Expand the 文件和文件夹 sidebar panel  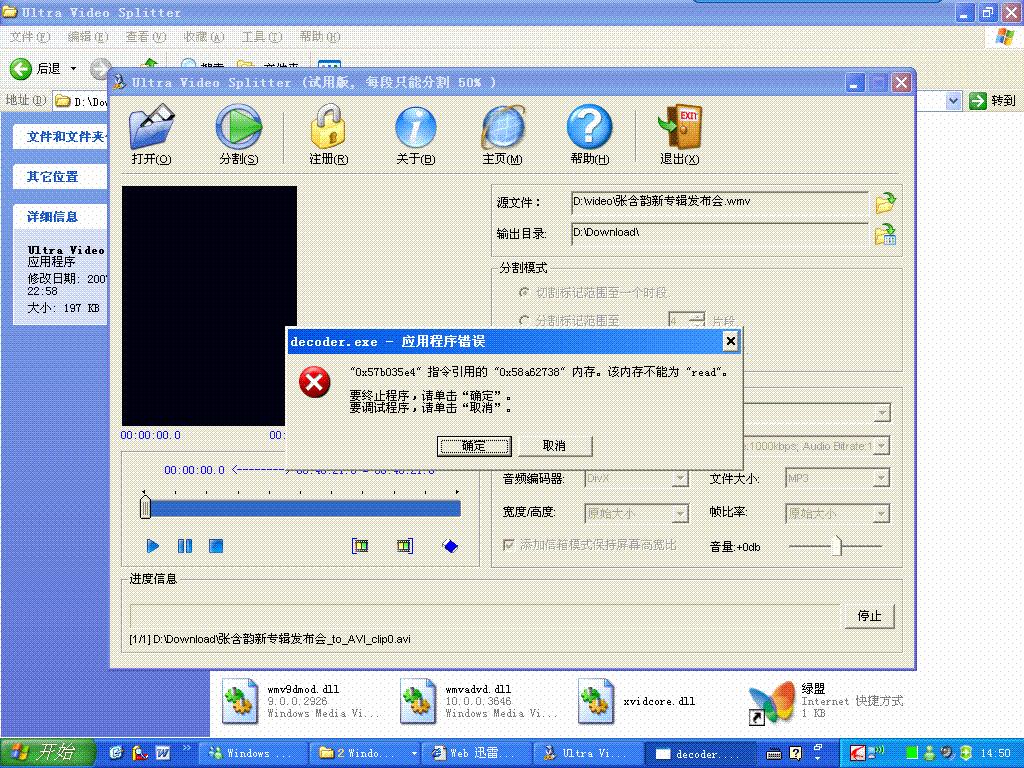click(60, 136)
